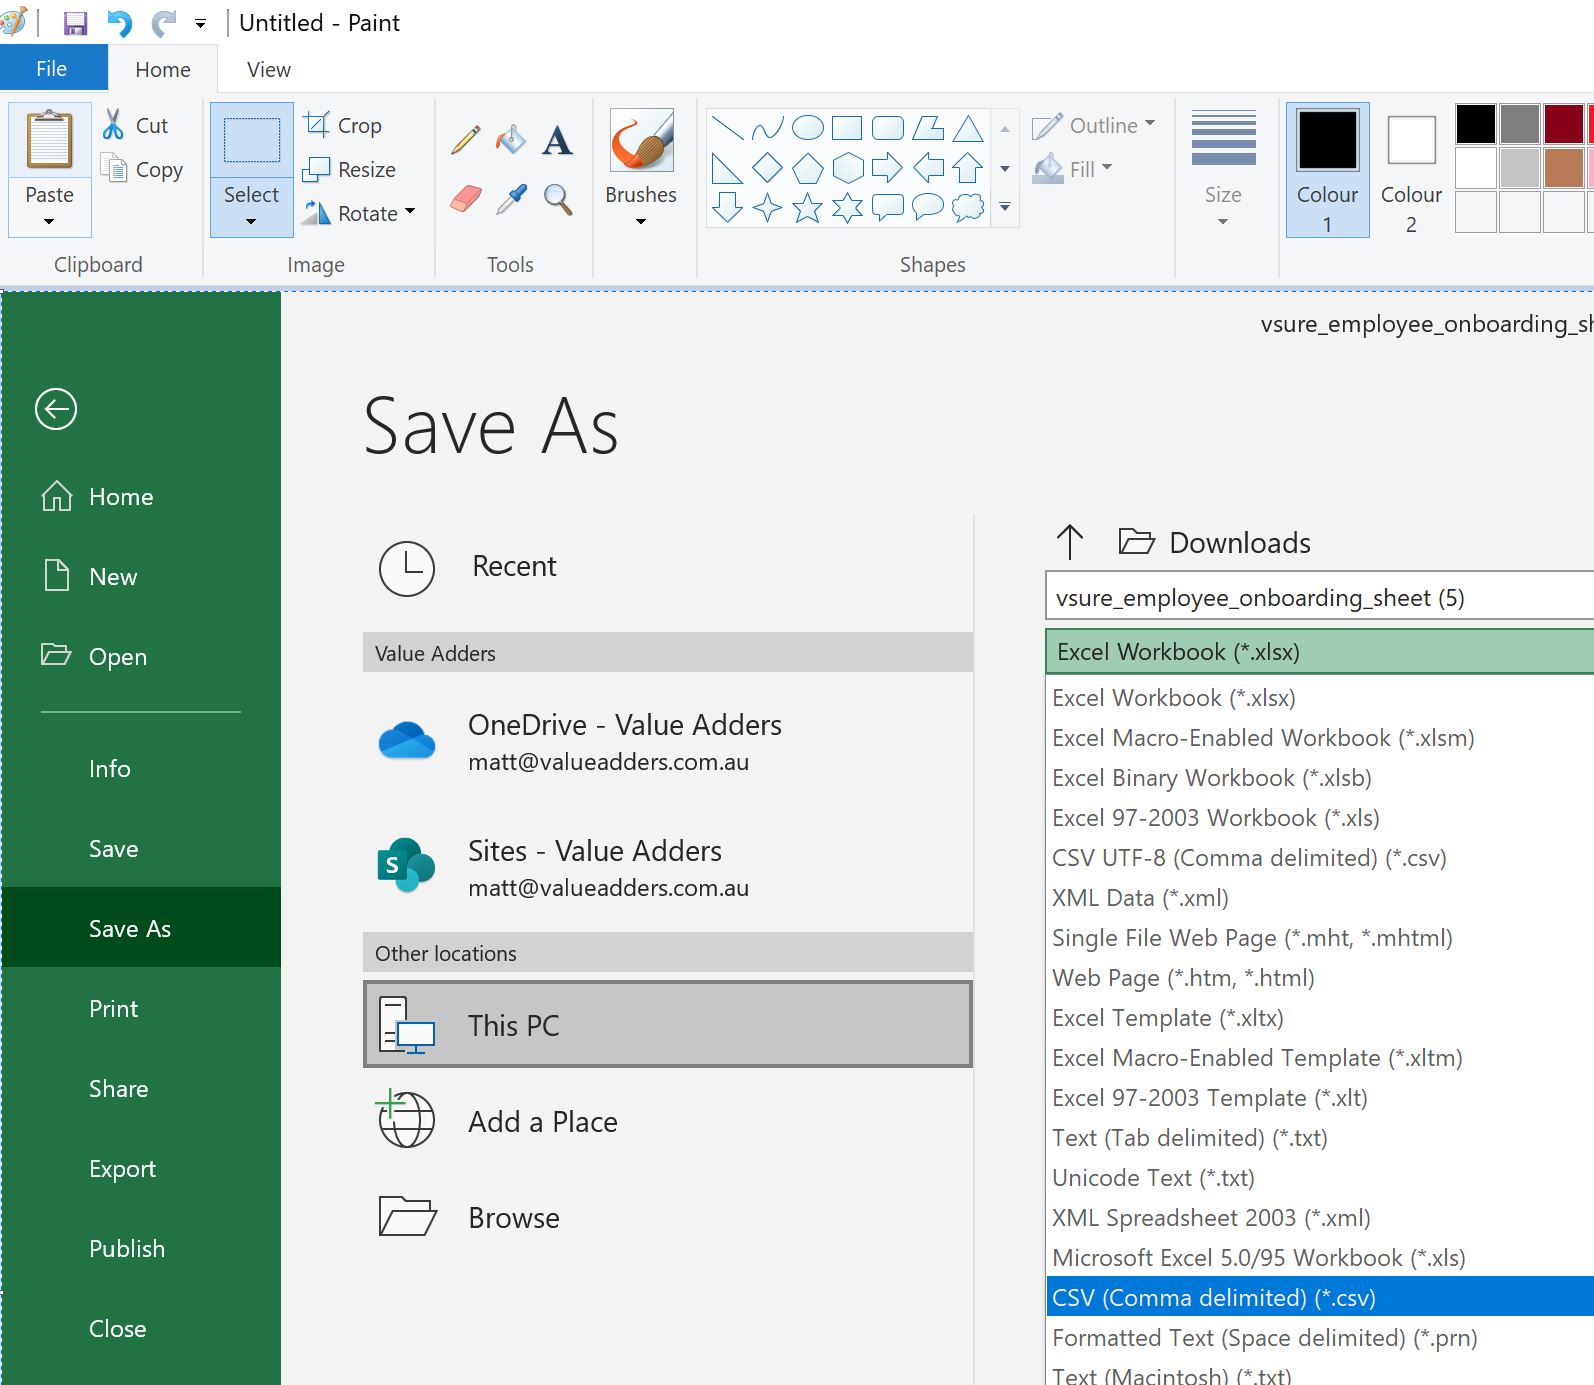This screenshot has width=1594, height=1385.
Task: Select the dark red colour swatch
Action: click(1562, 124)
